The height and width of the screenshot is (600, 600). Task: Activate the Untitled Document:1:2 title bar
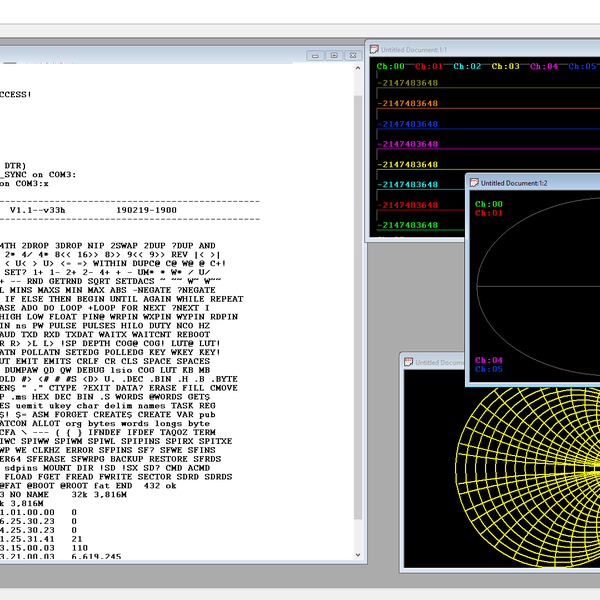534,183
